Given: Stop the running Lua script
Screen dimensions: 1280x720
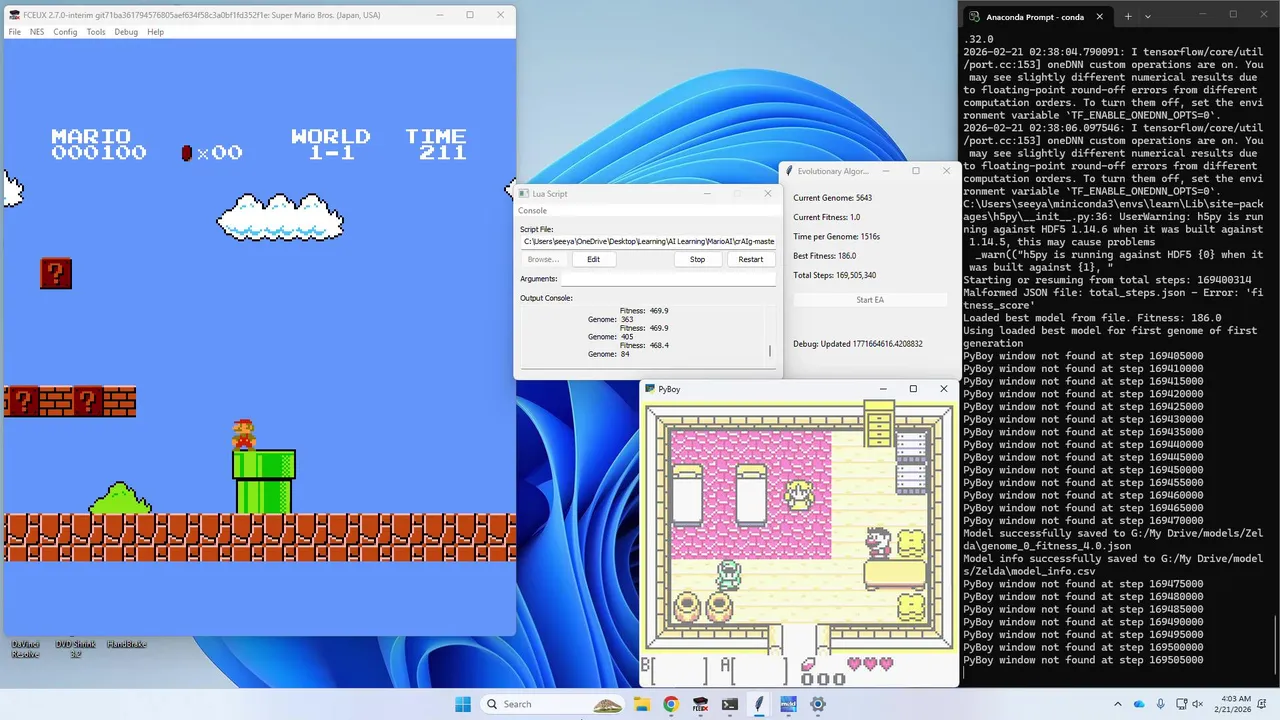Looking at the screenshot, I should (x=697, y=259).
